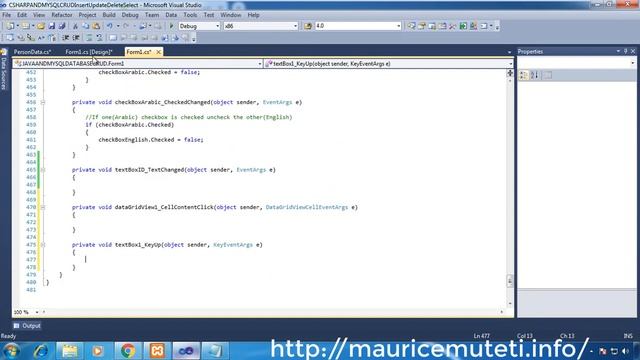Close the Form1.cs tab with its X
640x360 pixels.
tap(158, 52)
